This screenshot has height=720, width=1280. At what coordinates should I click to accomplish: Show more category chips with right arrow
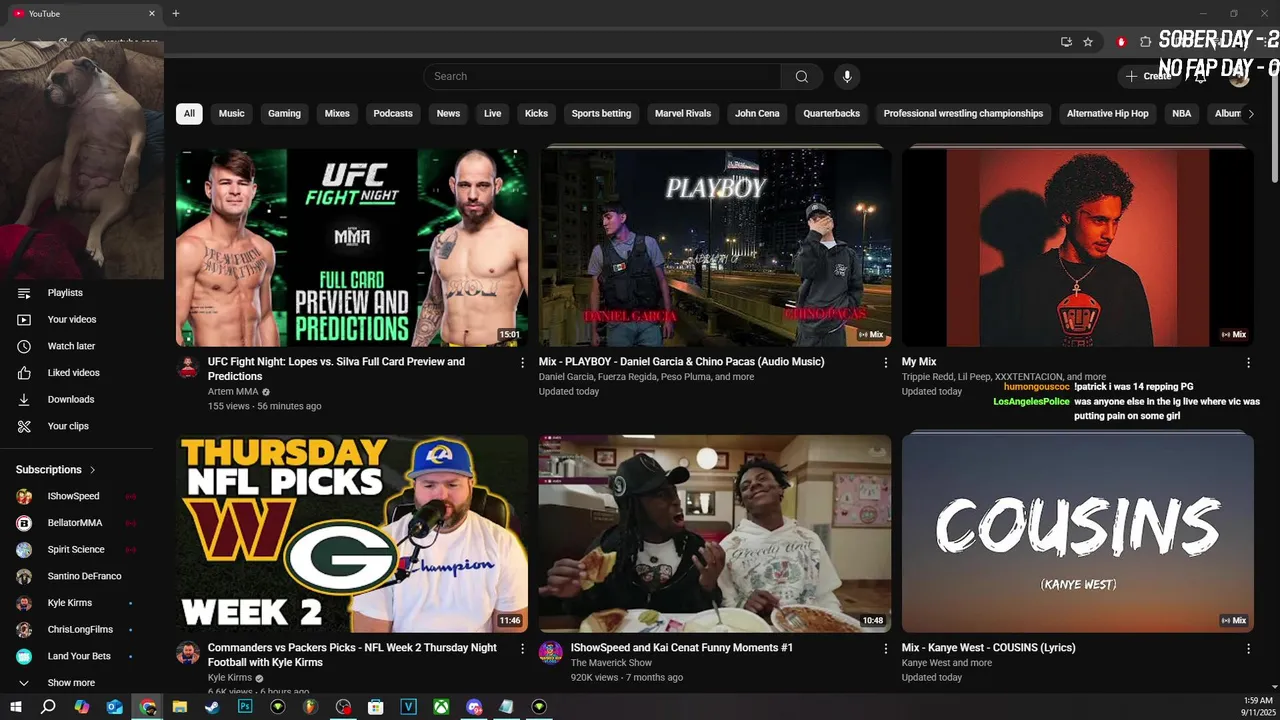[x=1250, y=114]
